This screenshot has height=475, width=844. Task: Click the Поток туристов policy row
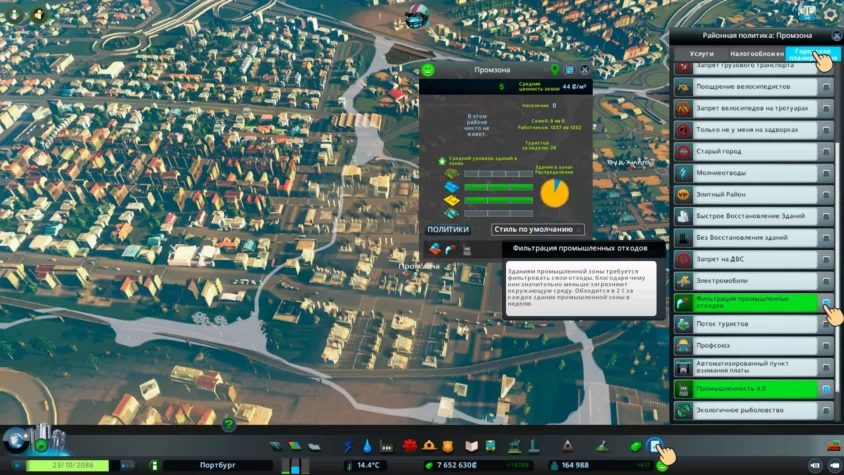click(x=754, y=324)
